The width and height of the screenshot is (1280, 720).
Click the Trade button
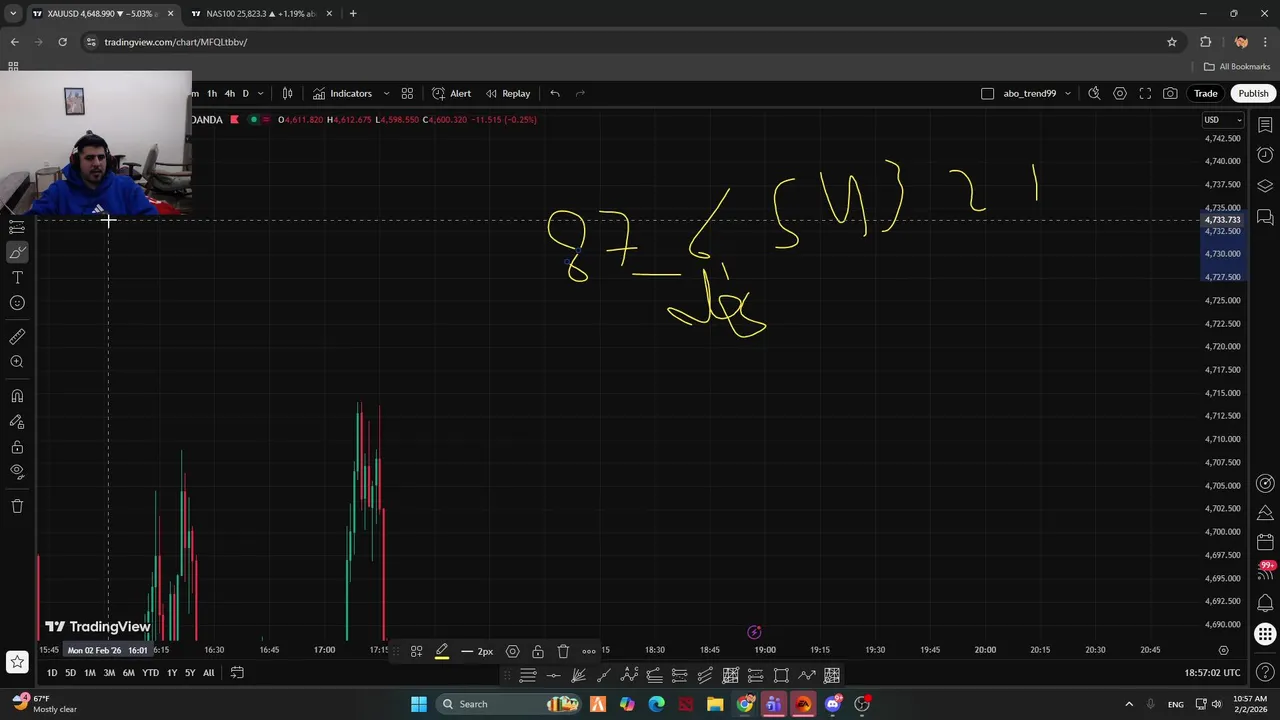click(1205, 93)
